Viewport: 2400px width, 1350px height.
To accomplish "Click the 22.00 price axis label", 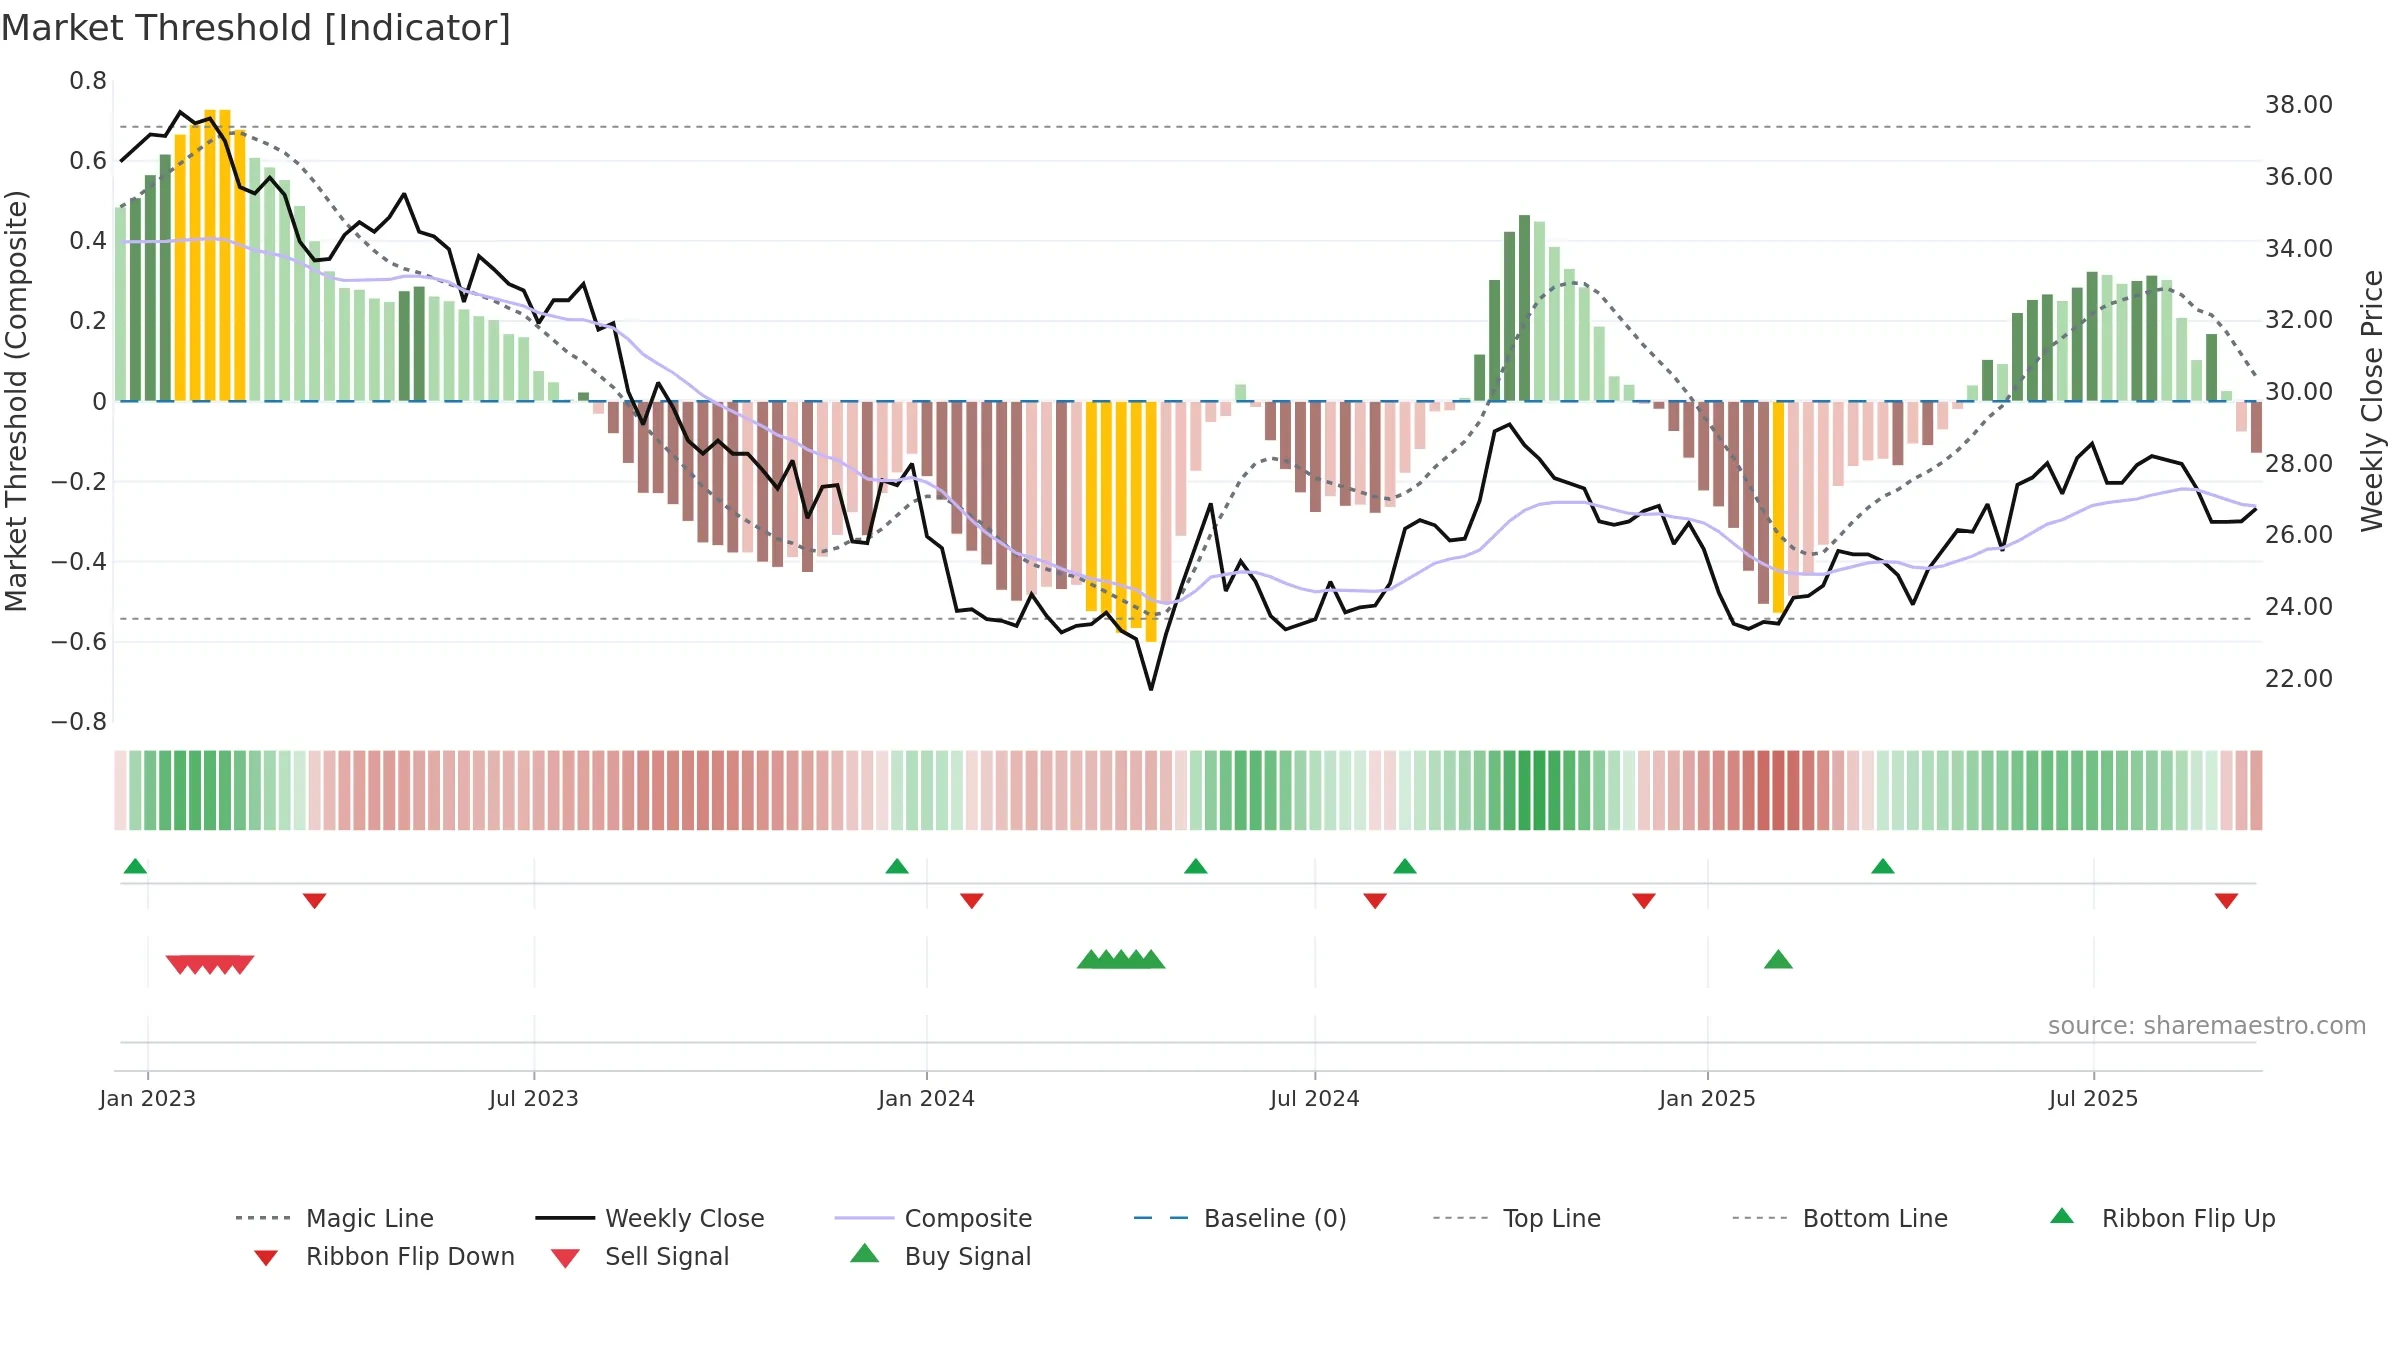I will [x=2299, y=679].
